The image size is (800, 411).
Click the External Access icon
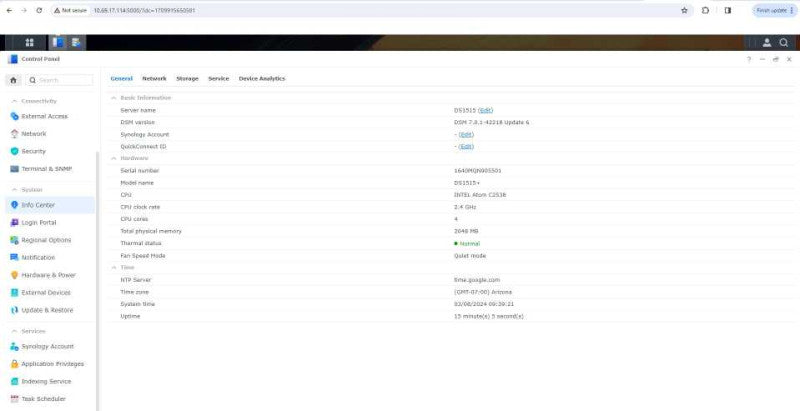(14, 116)
